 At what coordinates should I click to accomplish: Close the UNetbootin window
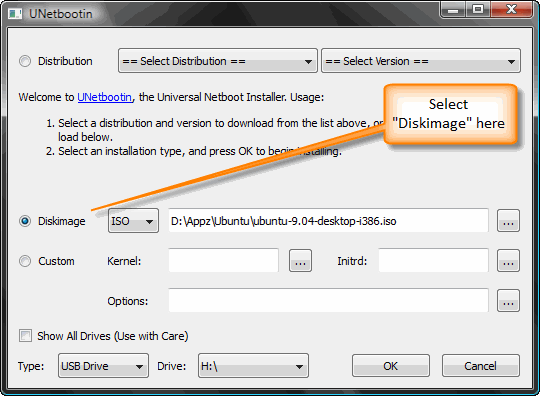point(512,9)
